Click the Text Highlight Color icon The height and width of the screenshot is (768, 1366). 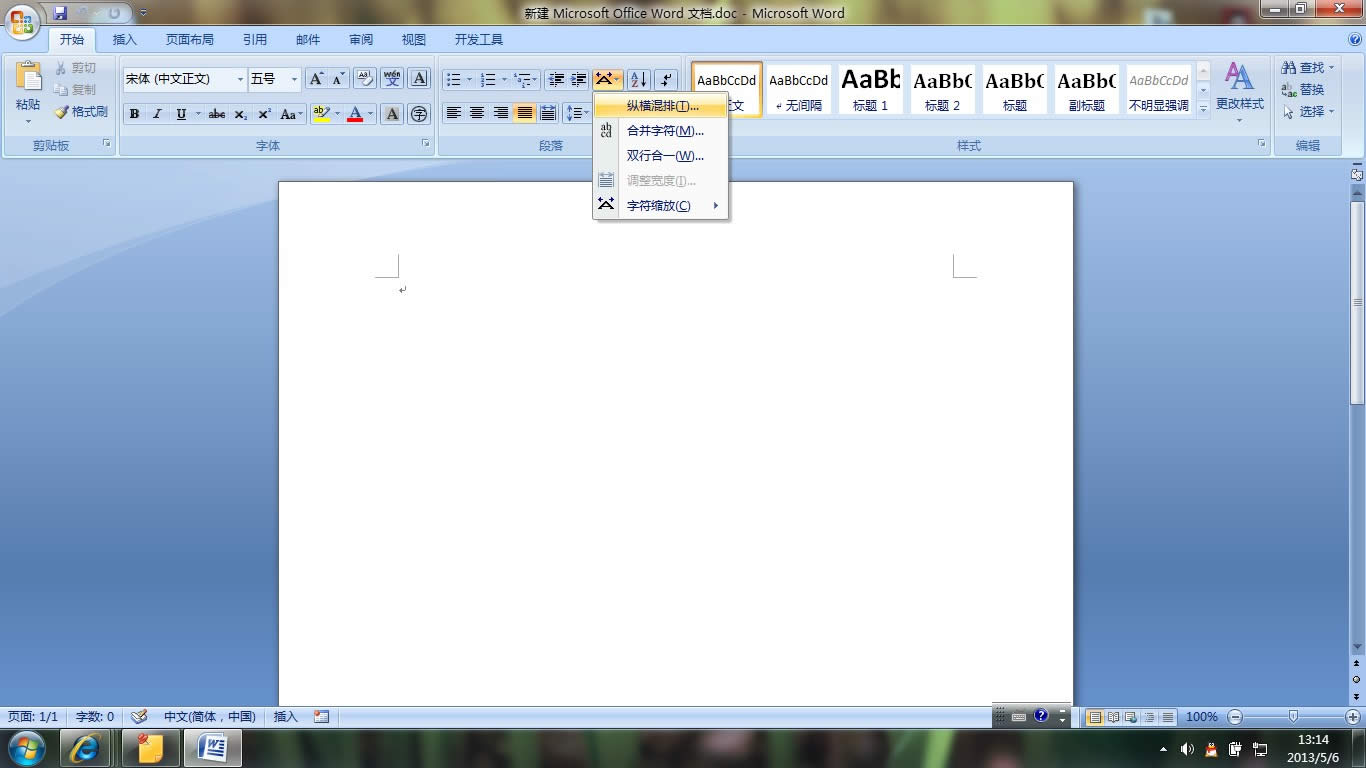click(321, 113)
